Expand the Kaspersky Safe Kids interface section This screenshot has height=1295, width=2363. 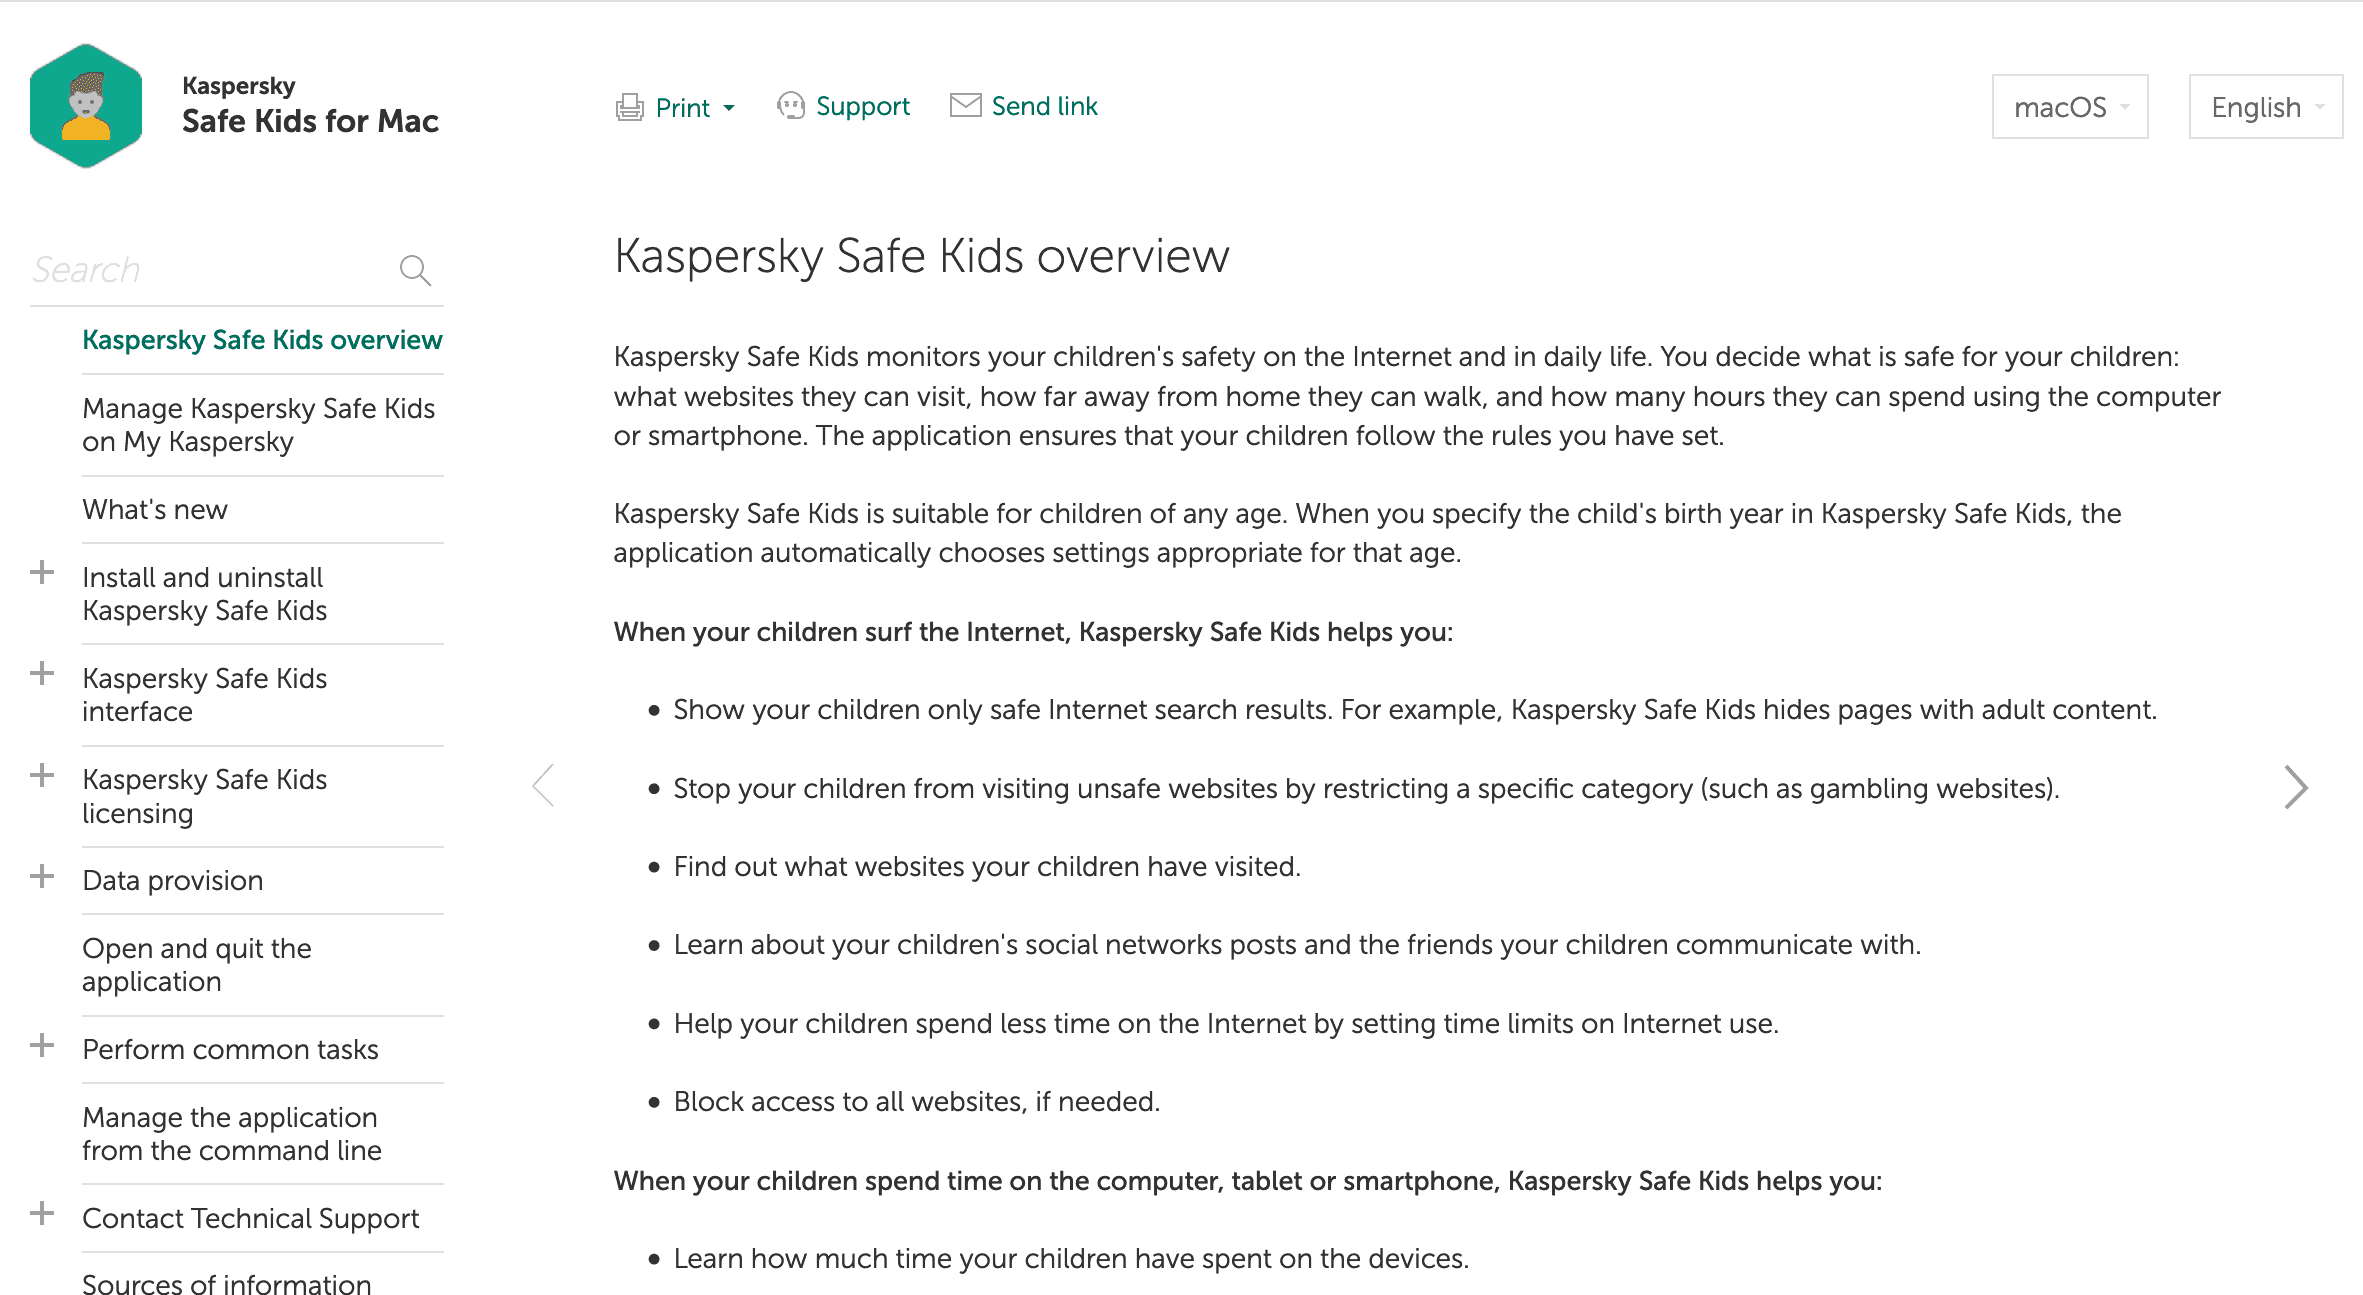[42, 674]
